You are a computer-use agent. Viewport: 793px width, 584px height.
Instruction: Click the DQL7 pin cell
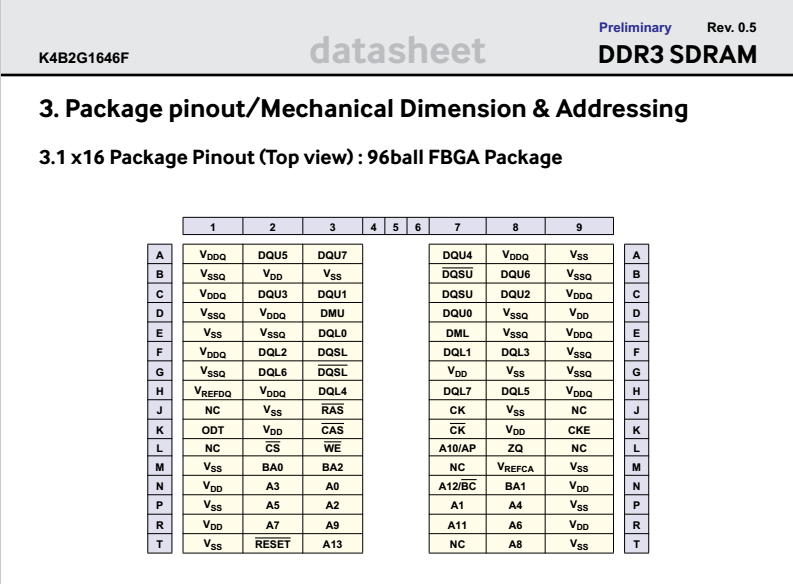[x=457, y=390]
